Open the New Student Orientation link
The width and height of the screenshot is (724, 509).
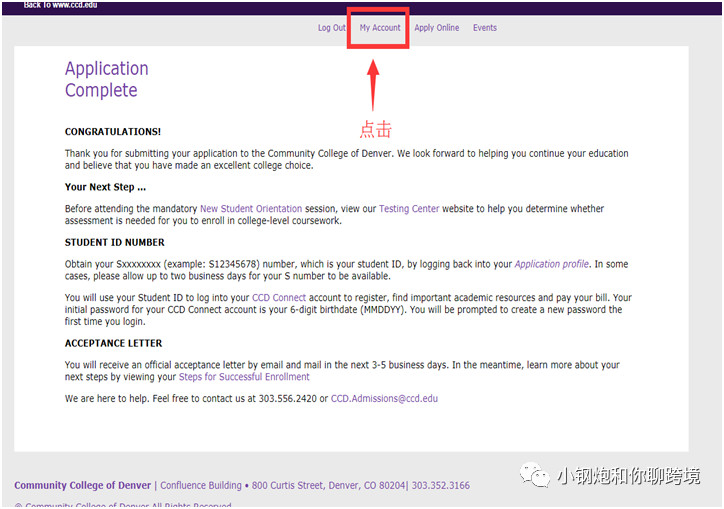pos(251,209)
